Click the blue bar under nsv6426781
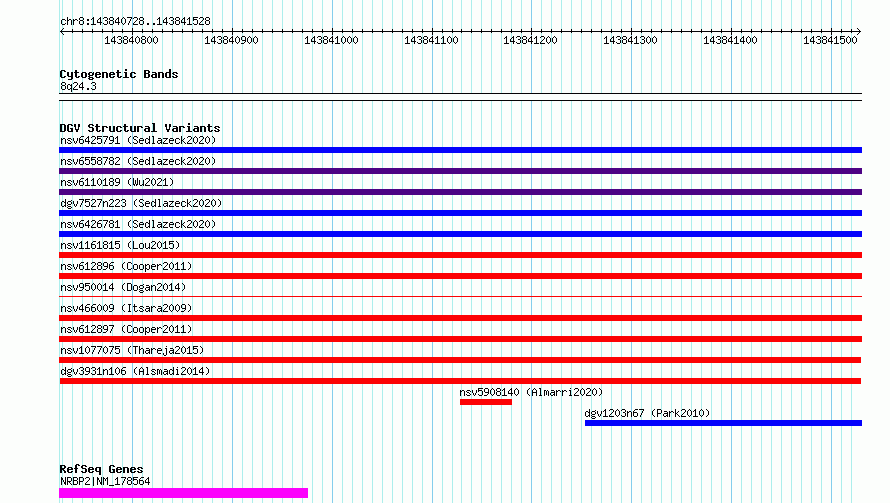Viewport: 890px width, 503px height. [460, 234]
